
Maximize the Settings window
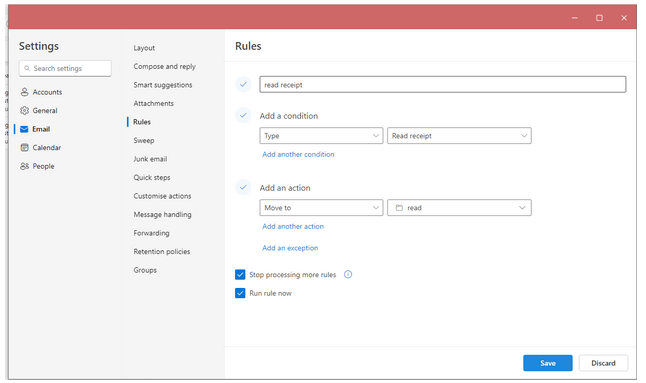coord(599,18)
